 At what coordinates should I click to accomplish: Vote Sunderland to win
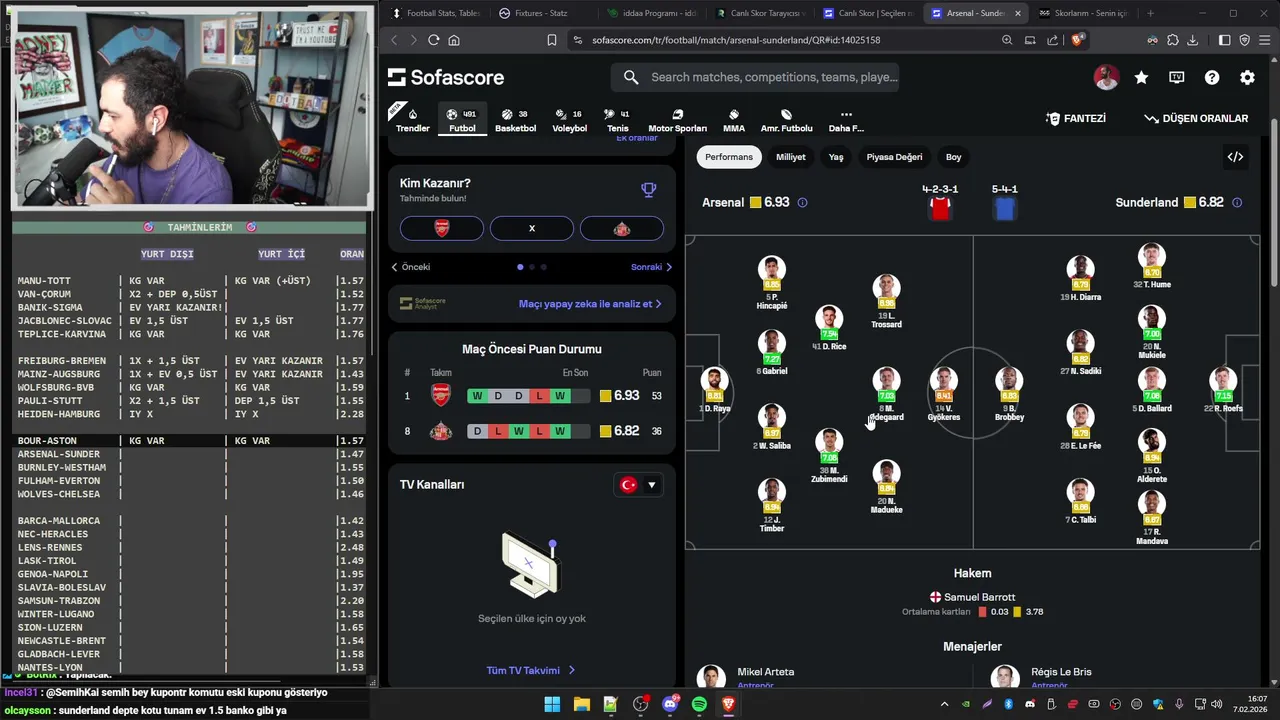(x=621, y=228)
